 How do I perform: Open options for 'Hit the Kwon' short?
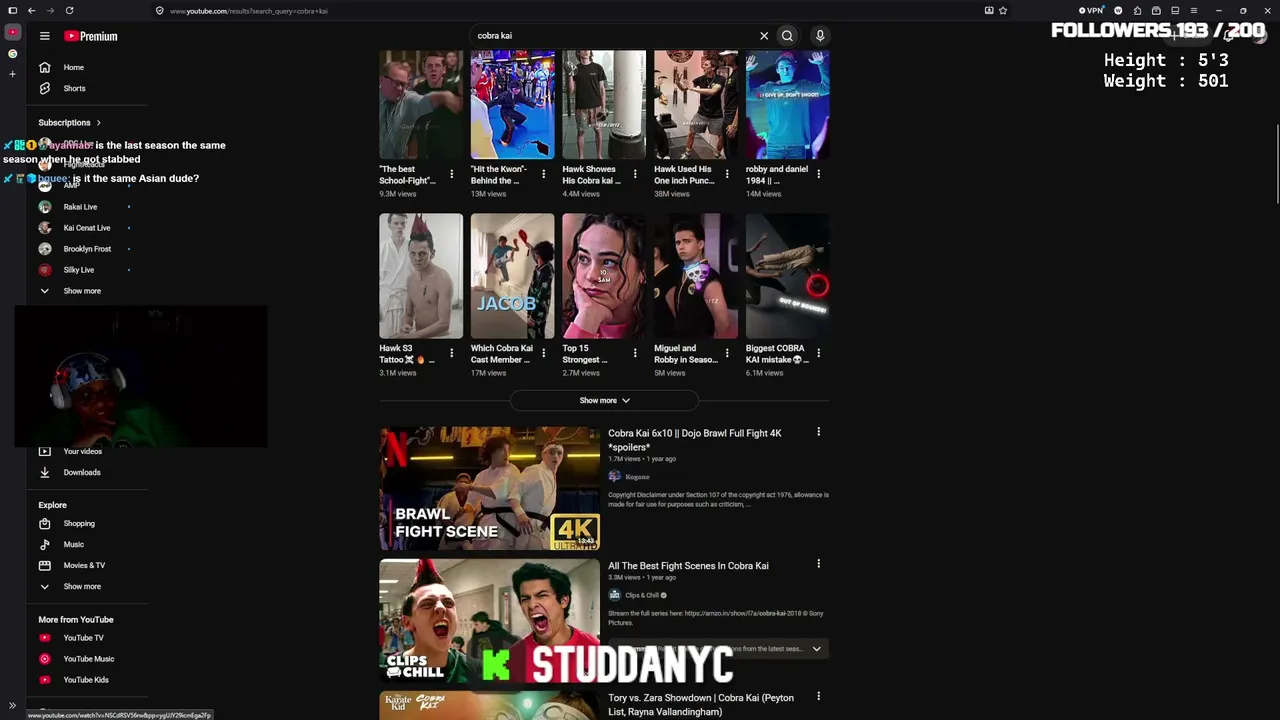coord(543,174)
